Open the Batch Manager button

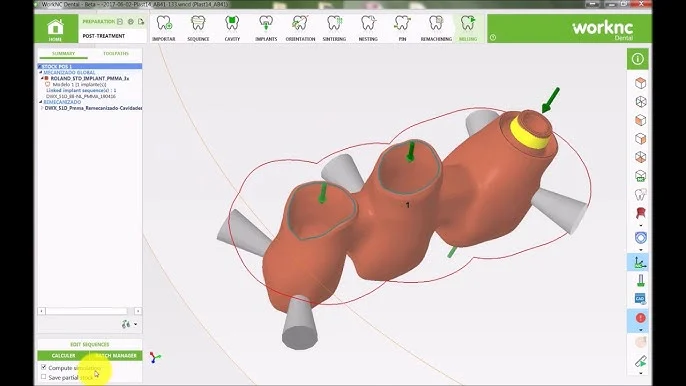[x=116, y=356]
